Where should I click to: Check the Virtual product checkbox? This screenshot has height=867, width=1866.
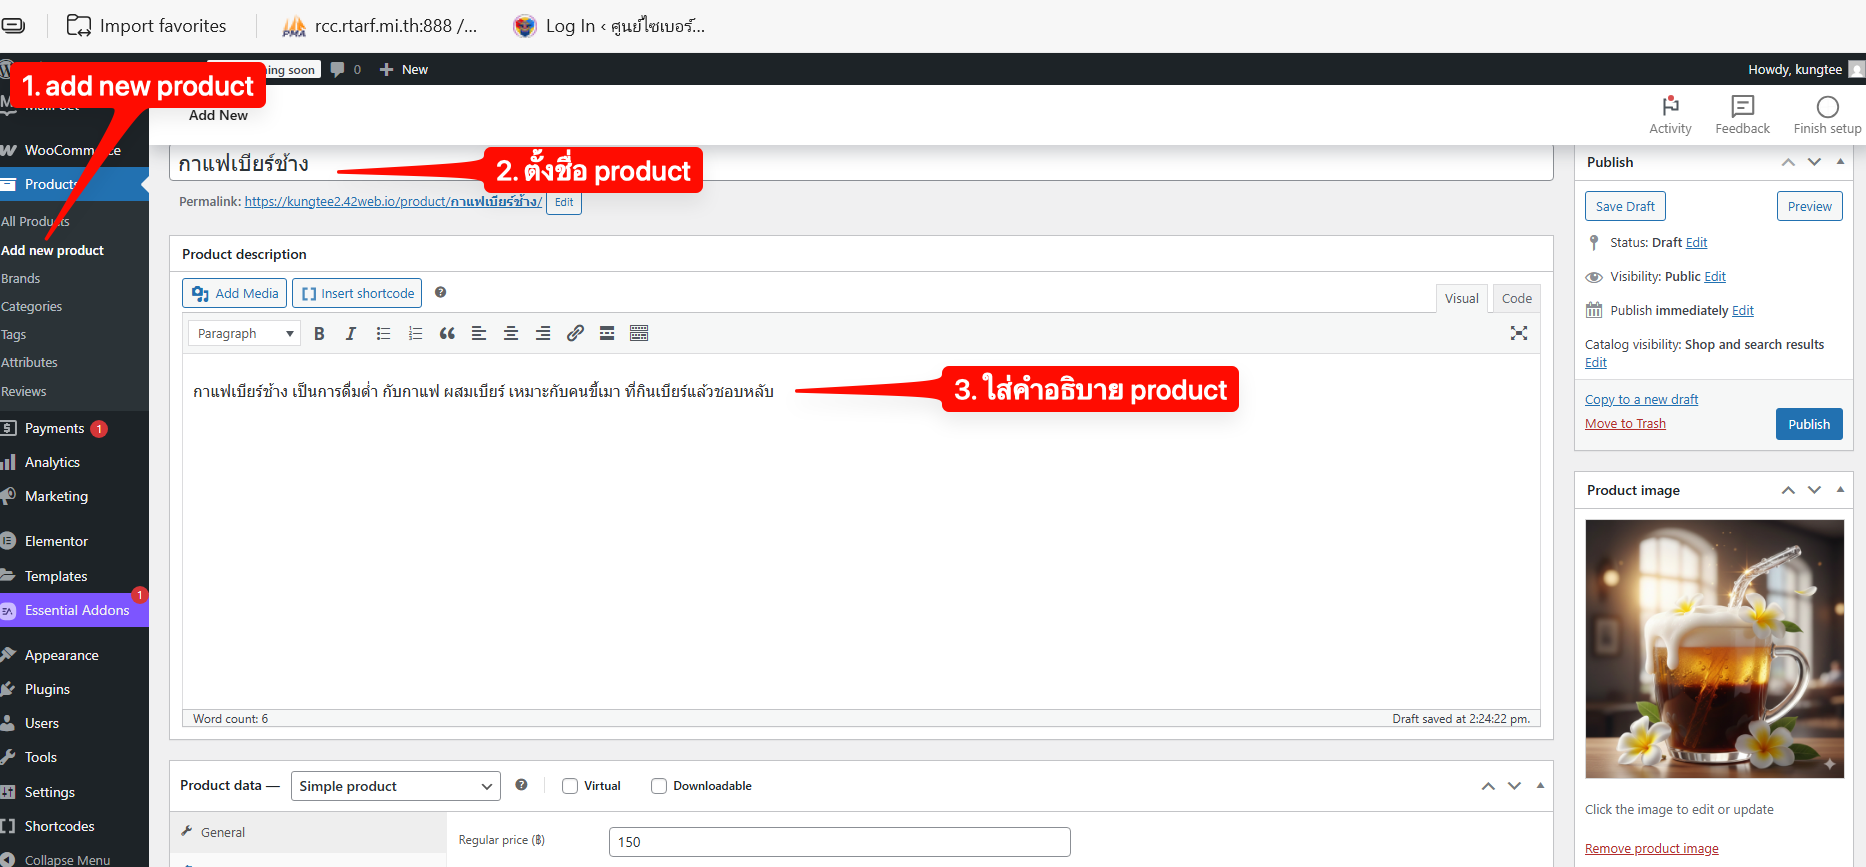click(570, 786)
